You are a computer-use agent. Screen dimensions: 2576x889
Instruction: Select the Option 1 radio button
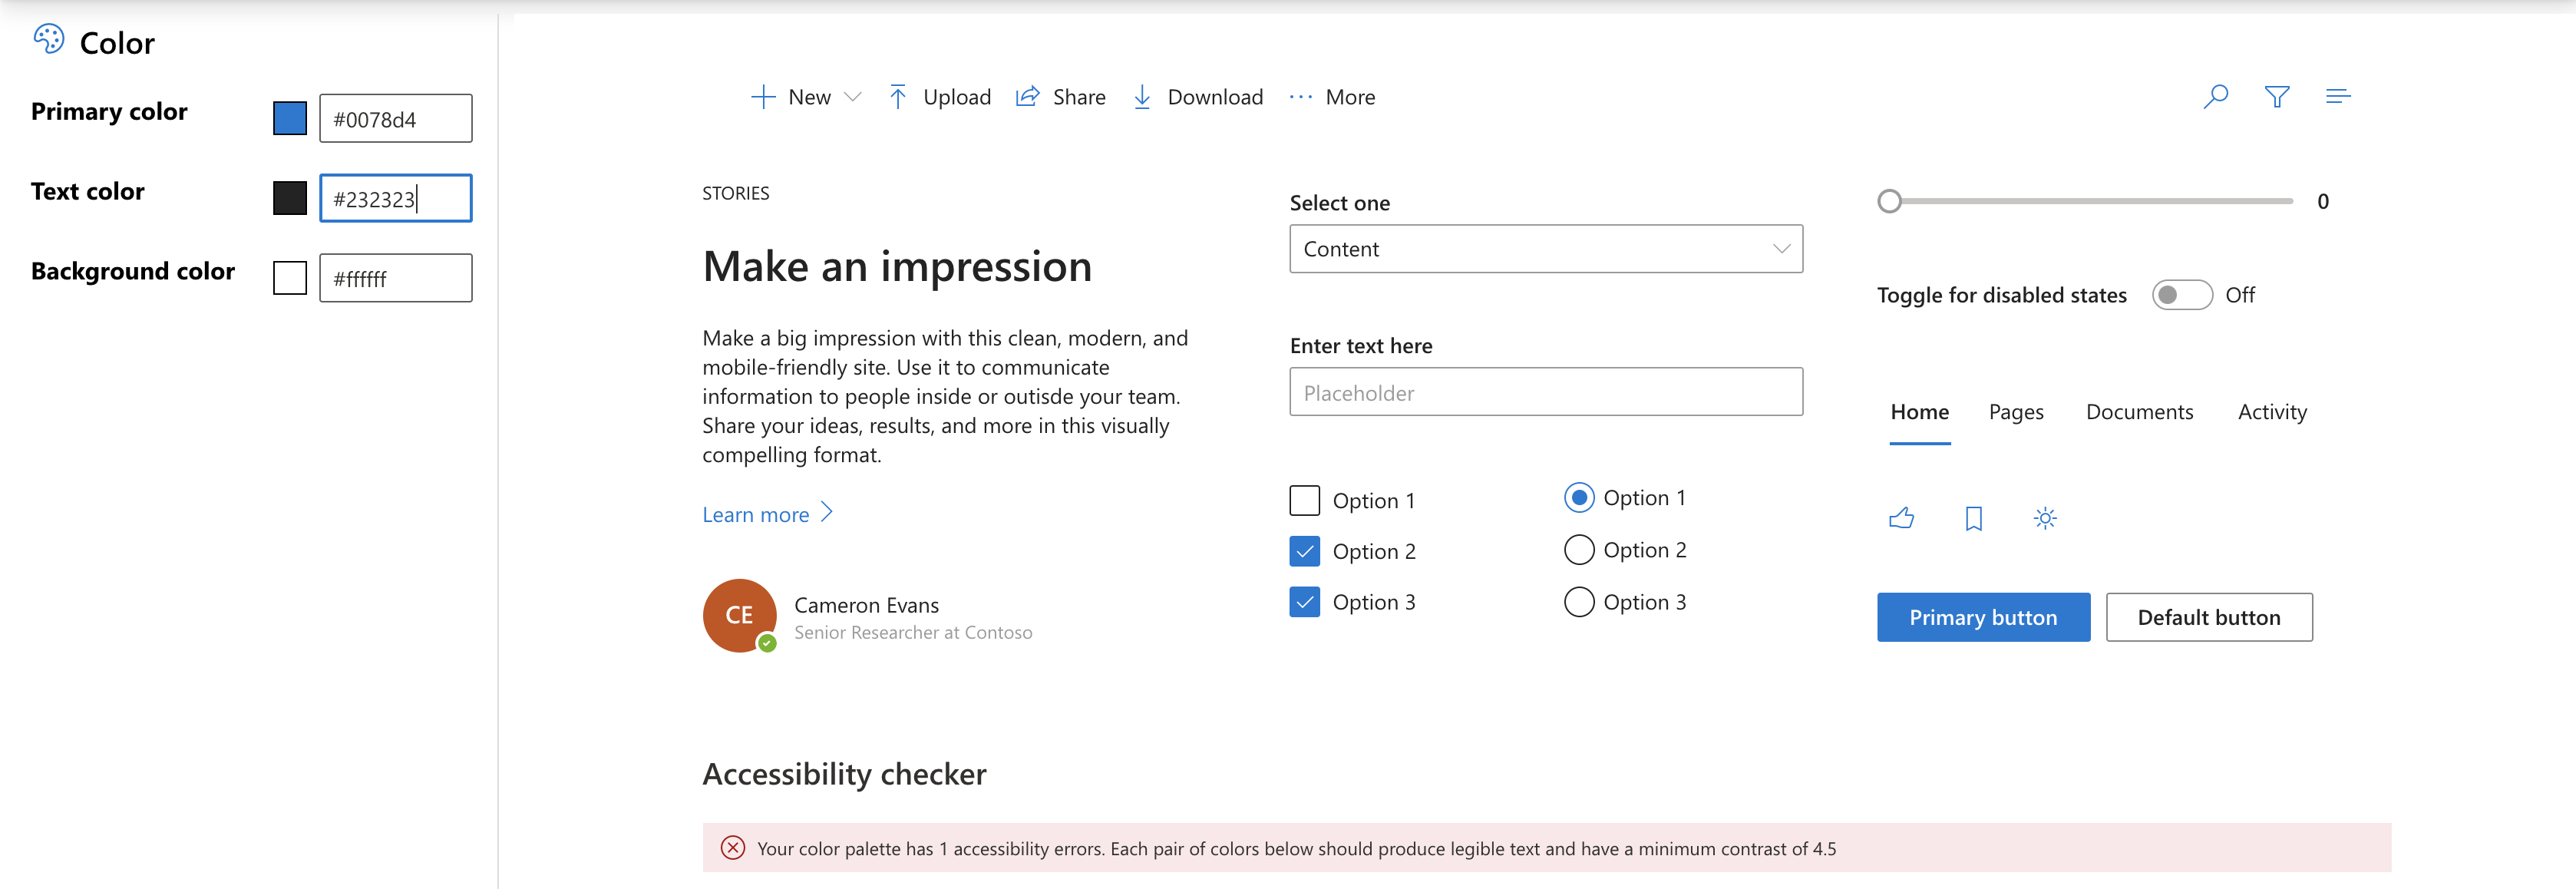pos(1579,497)
